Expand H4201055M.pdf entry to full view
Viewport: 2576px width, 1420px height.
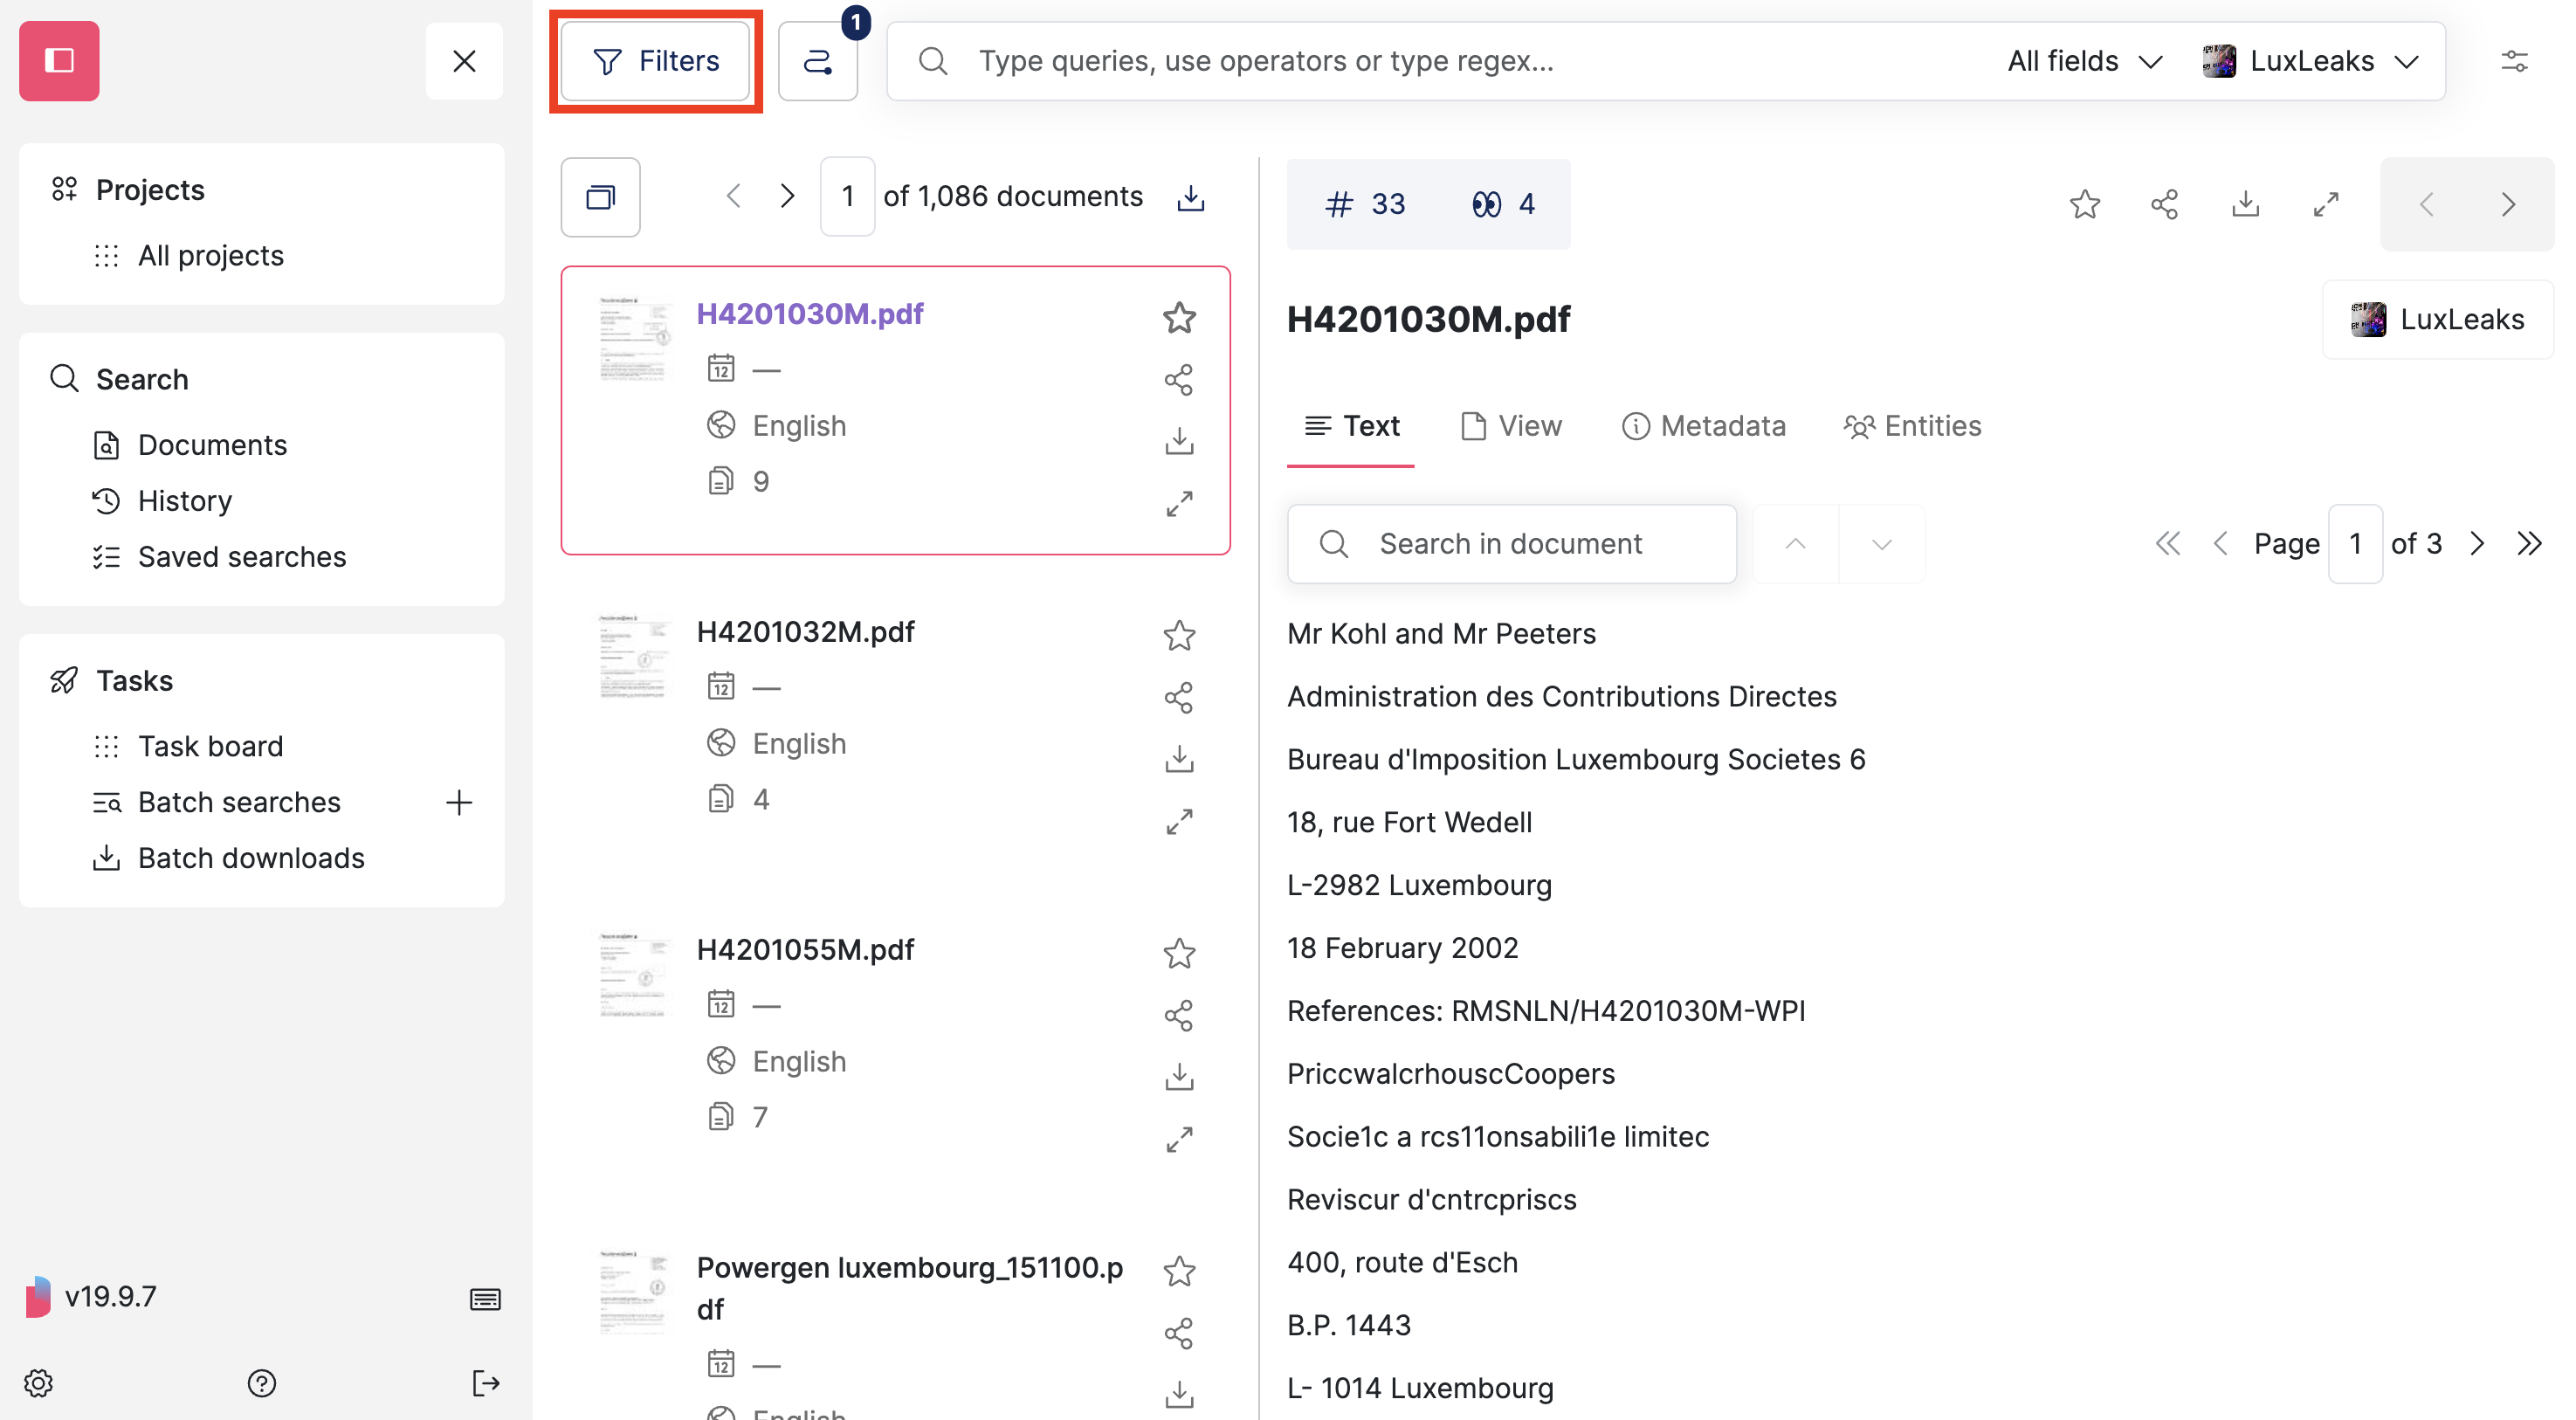(x=1179, y=1139)
